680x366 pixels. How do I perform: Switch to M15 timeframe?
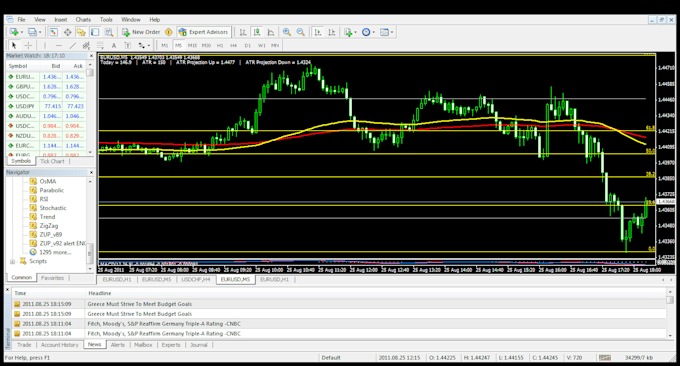point(192,45)
